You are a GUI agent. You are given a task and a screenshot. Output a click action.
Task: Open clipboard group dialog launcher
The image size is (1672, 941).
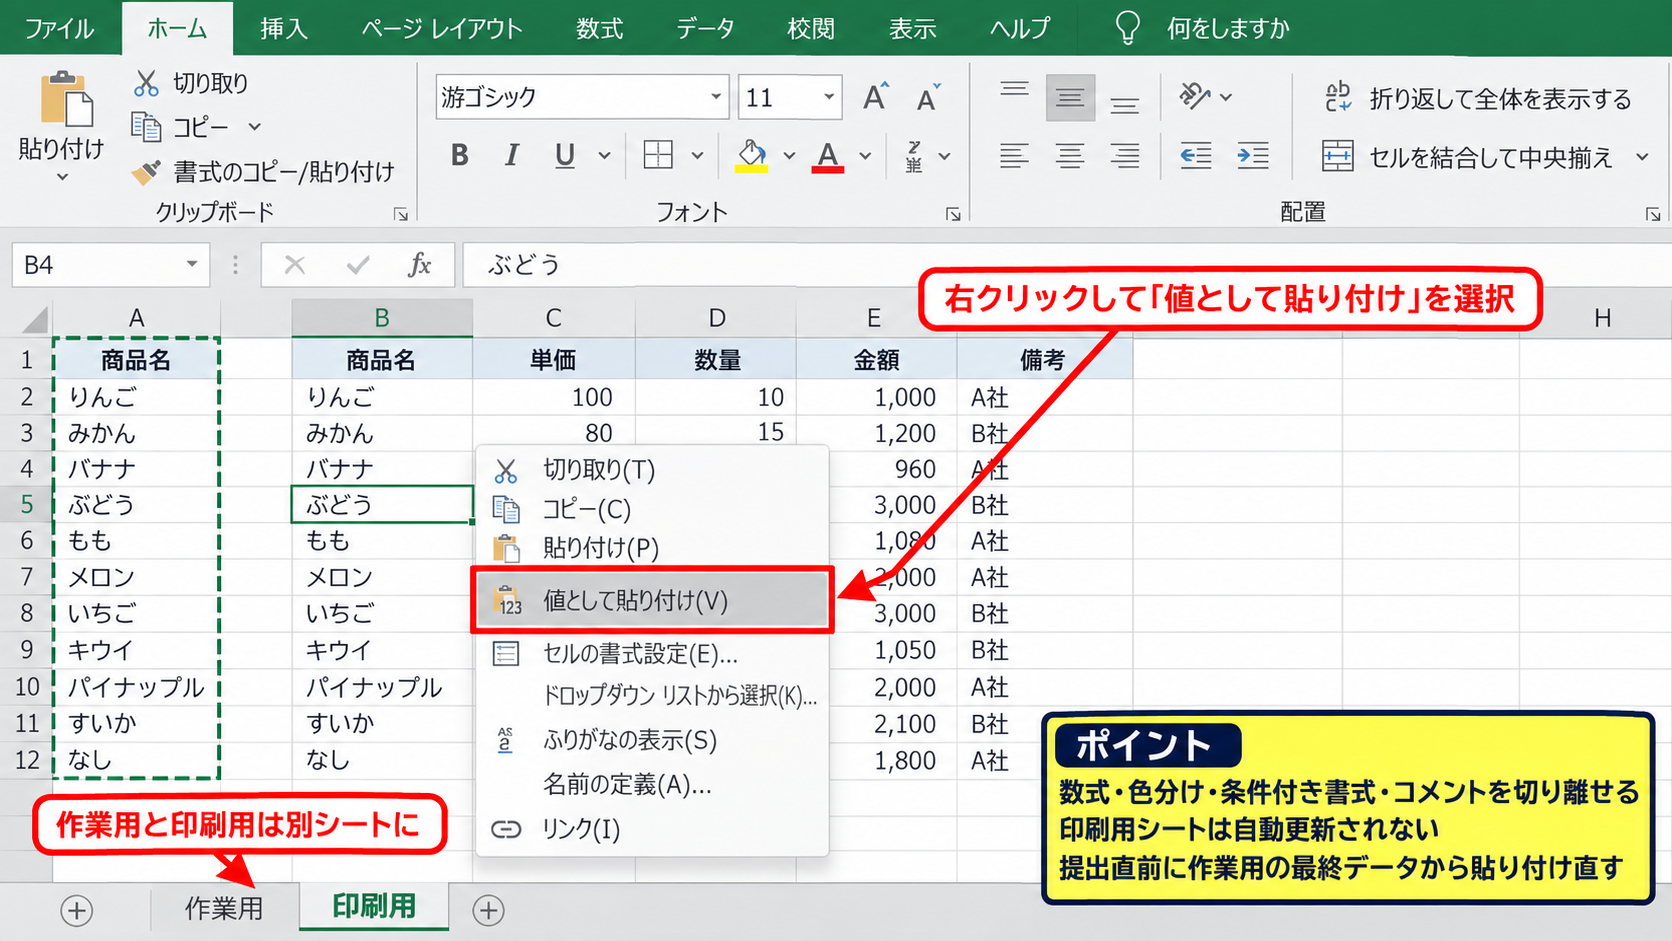point(401,214)
